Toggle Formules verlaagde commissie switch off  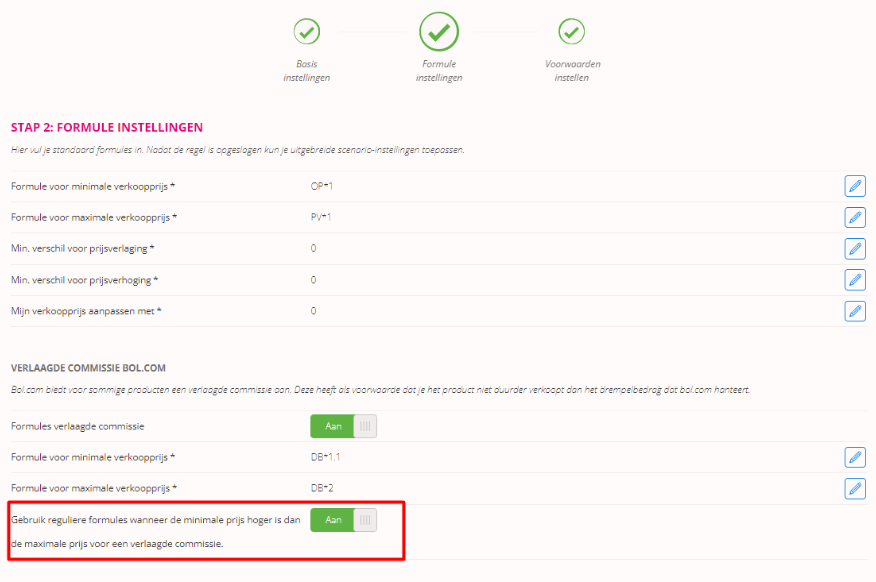343,426
